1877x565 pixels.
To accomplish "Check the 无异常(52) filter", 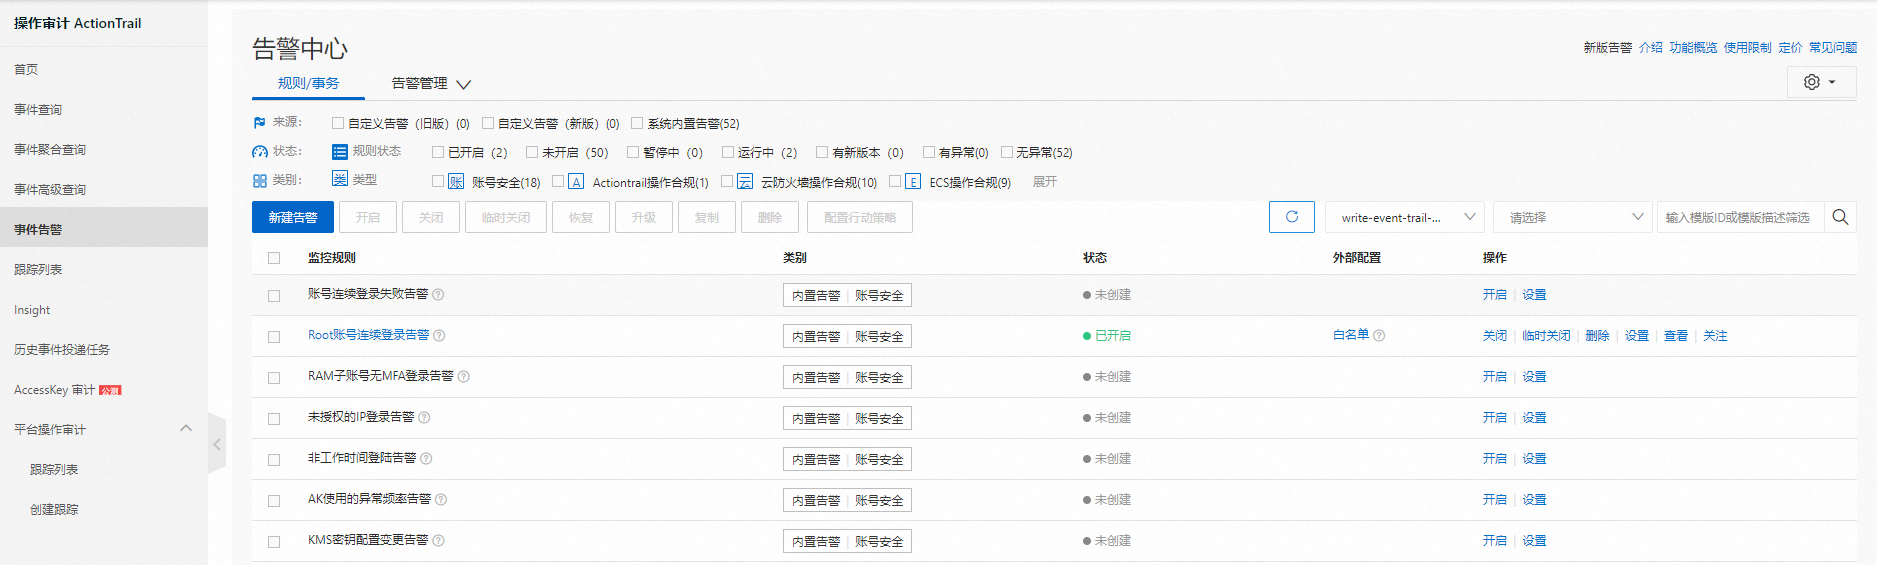I will (1007, 152).
